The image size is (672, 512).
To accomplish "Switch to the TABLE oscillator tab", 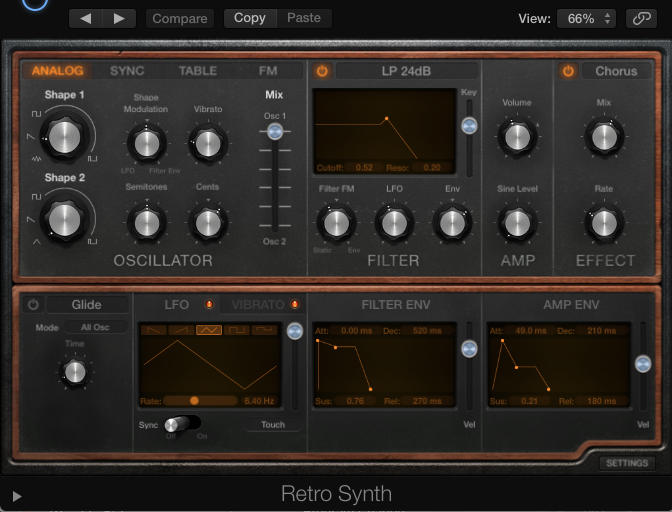I will tap(198, 71).
